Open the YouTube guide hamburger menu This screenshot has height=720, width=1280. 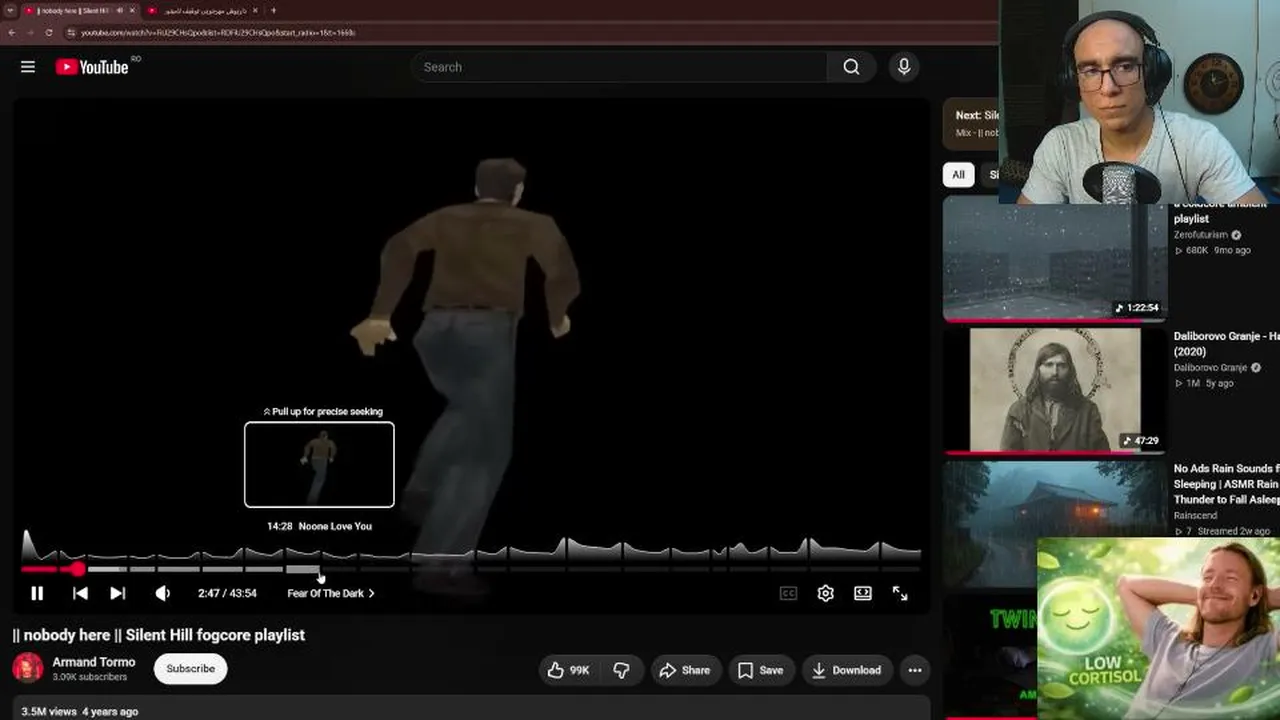point(28,67)
